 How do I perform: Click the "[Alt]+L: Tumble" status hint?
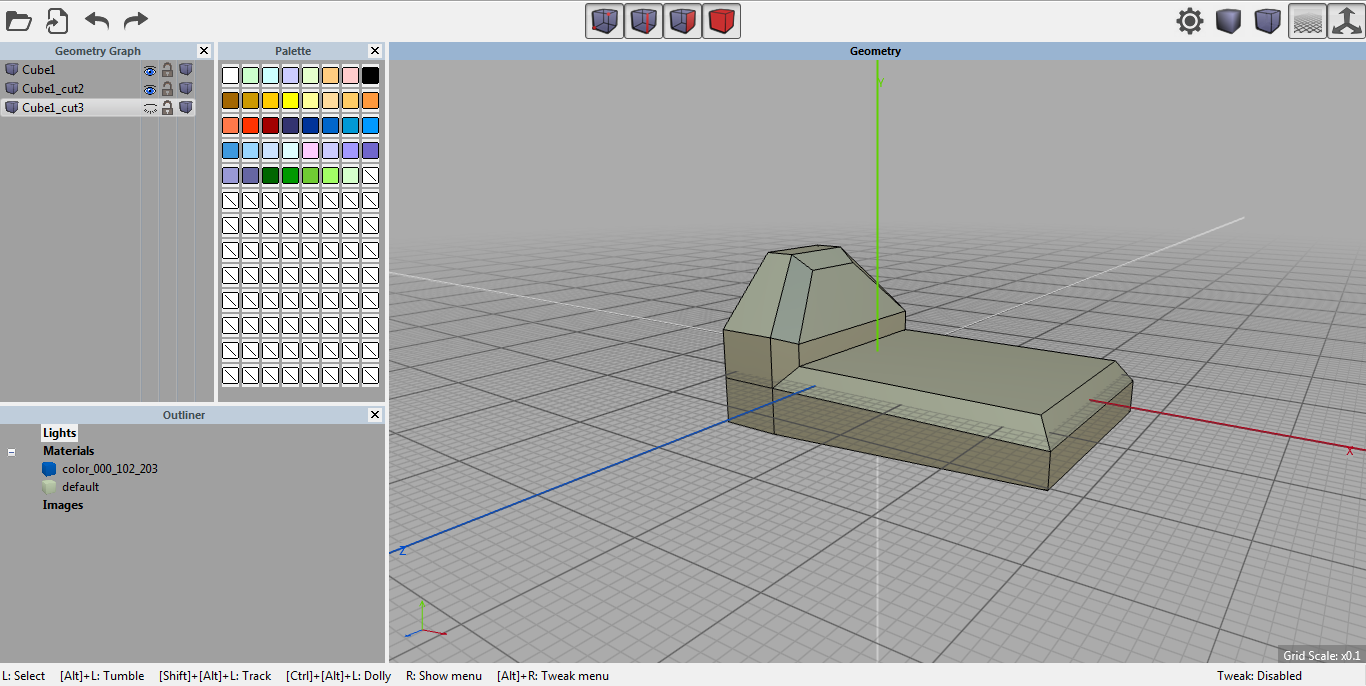[102, 676]
